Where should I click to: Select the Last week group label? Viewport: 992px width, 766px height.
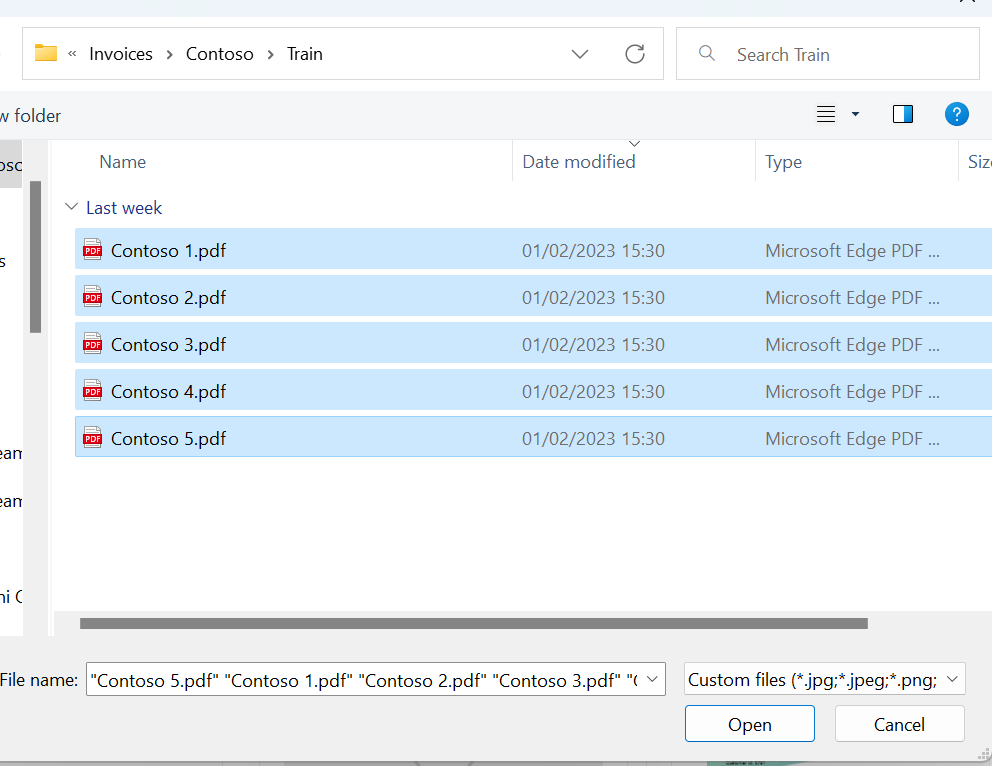124,207
